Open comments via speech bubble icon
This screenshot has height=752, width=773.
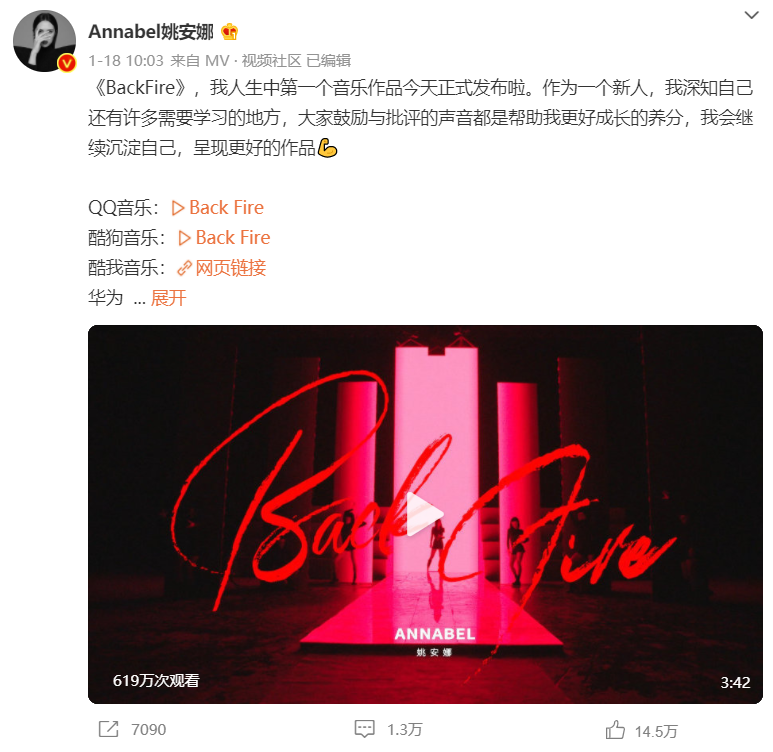pyautogui.click(x=364, y=729)
